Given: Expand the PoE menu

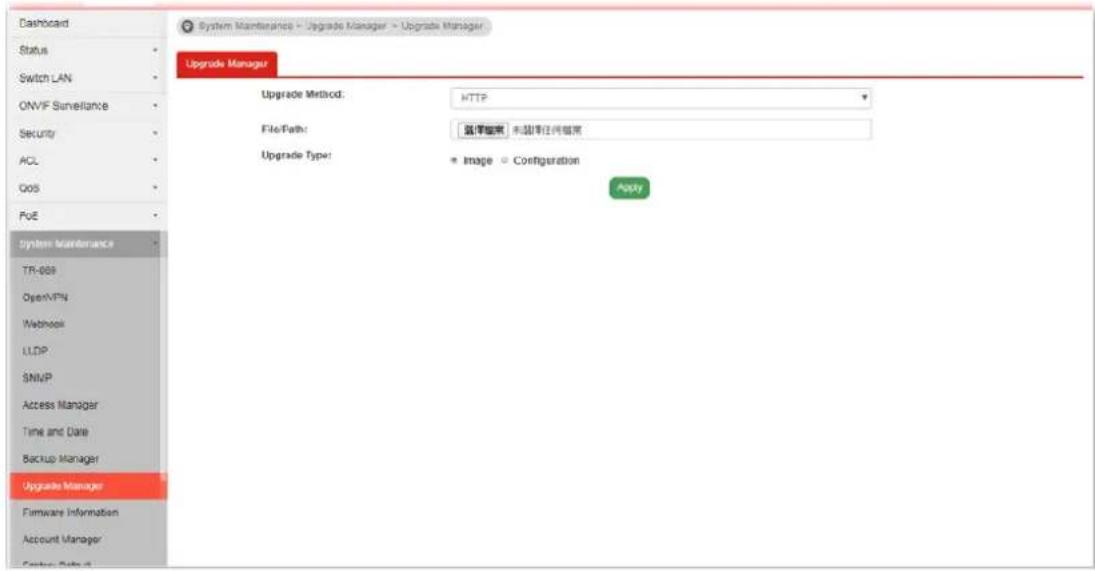Looking at the screenshot, I should click(87, 216).
